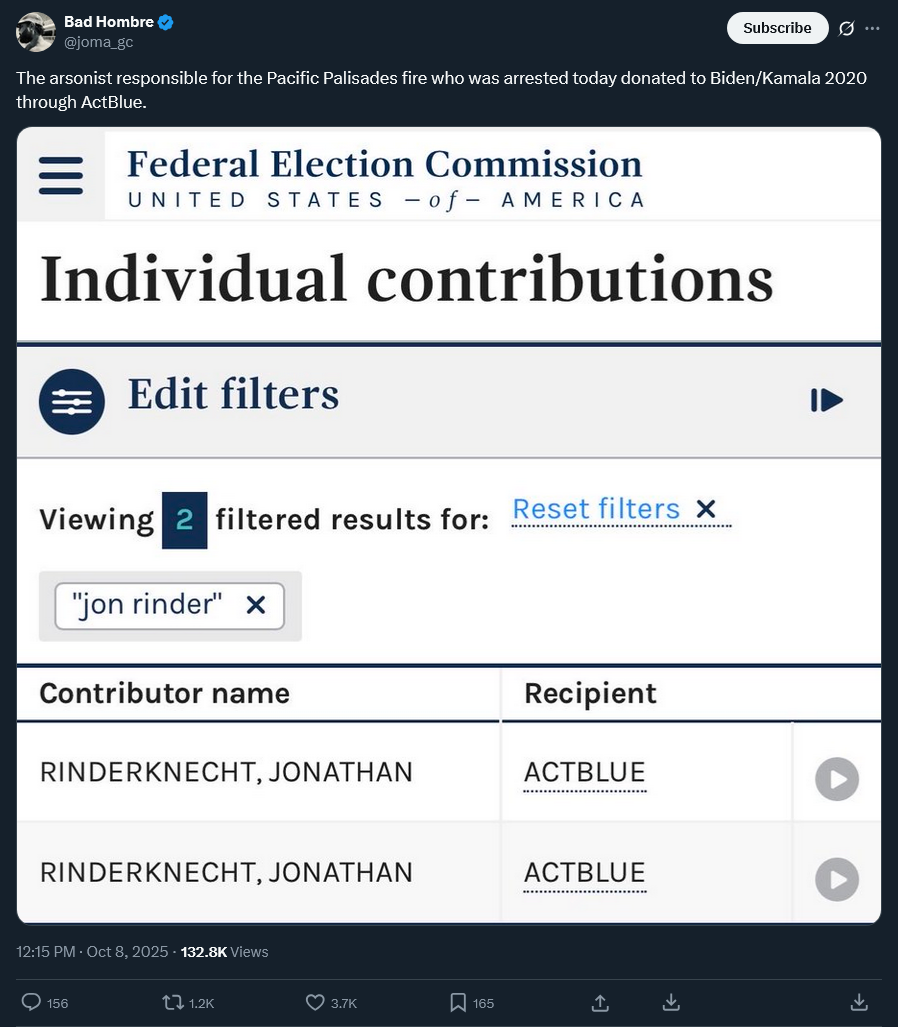Open second ACTBLUE recipient link
The height and width of the screenshot is (1027, 898).
(x=585, y=873)
